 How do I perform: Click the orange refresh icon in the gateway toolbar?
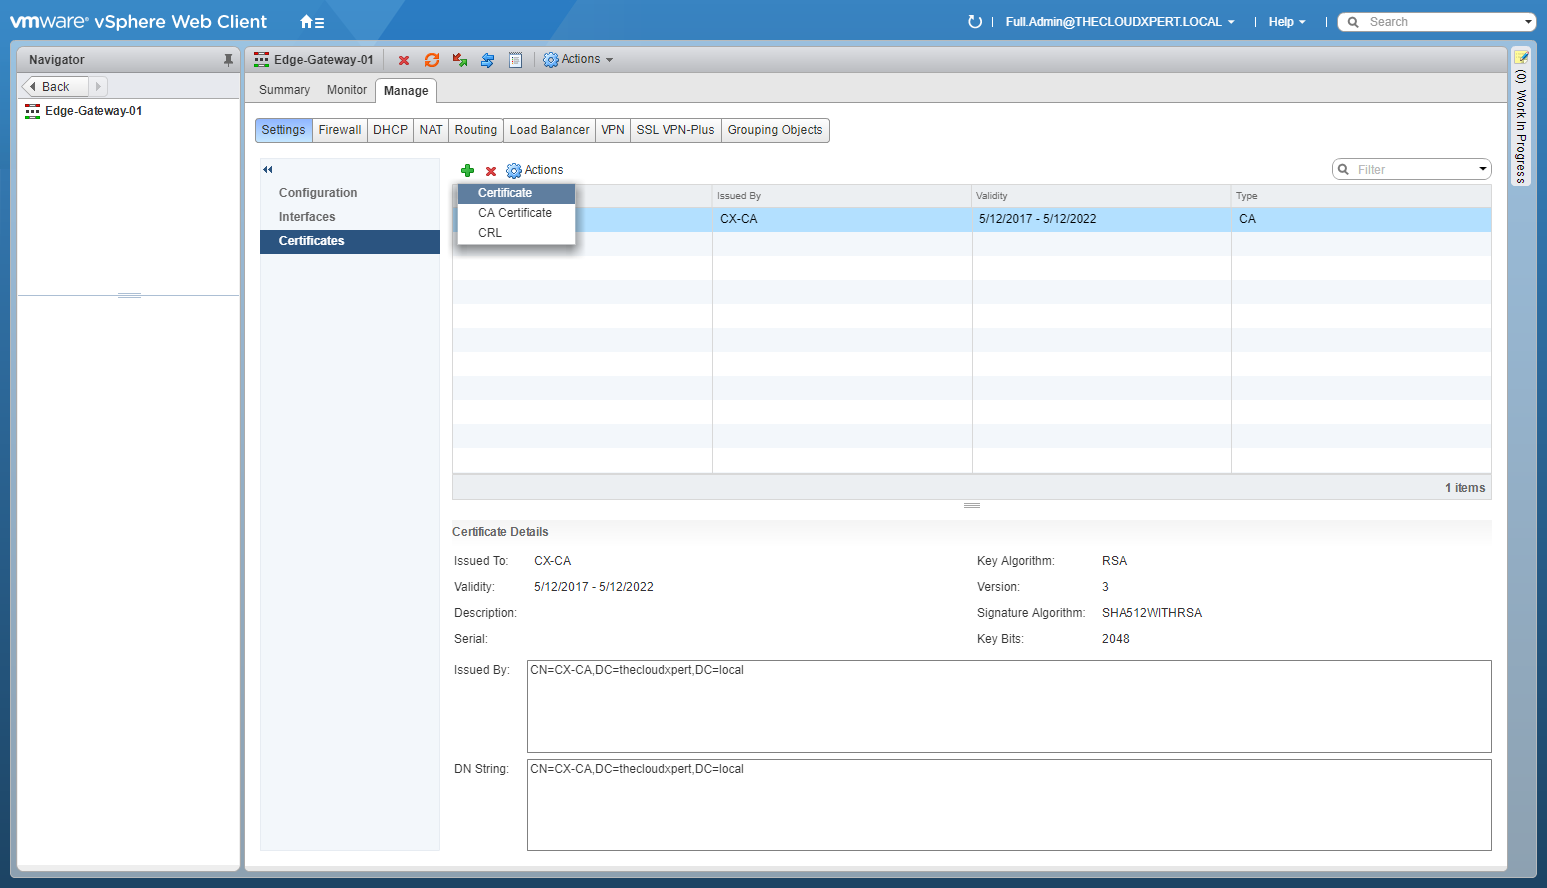point(432,61)
